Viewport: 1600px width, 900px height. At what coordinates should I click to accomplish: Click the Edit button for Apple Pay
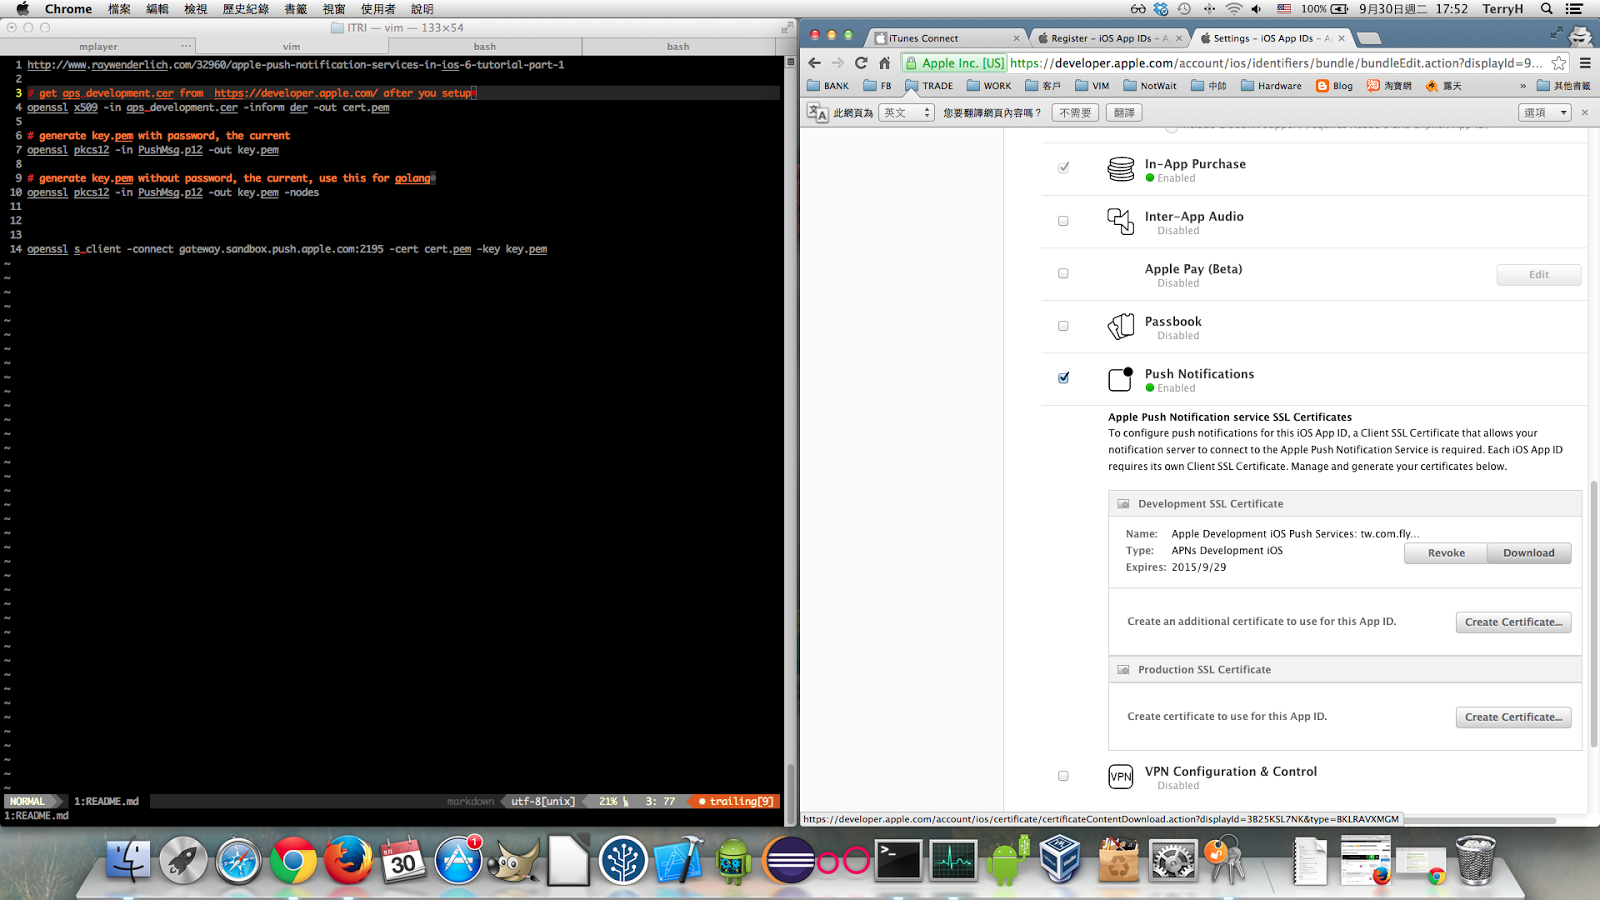pos(1539,275)
